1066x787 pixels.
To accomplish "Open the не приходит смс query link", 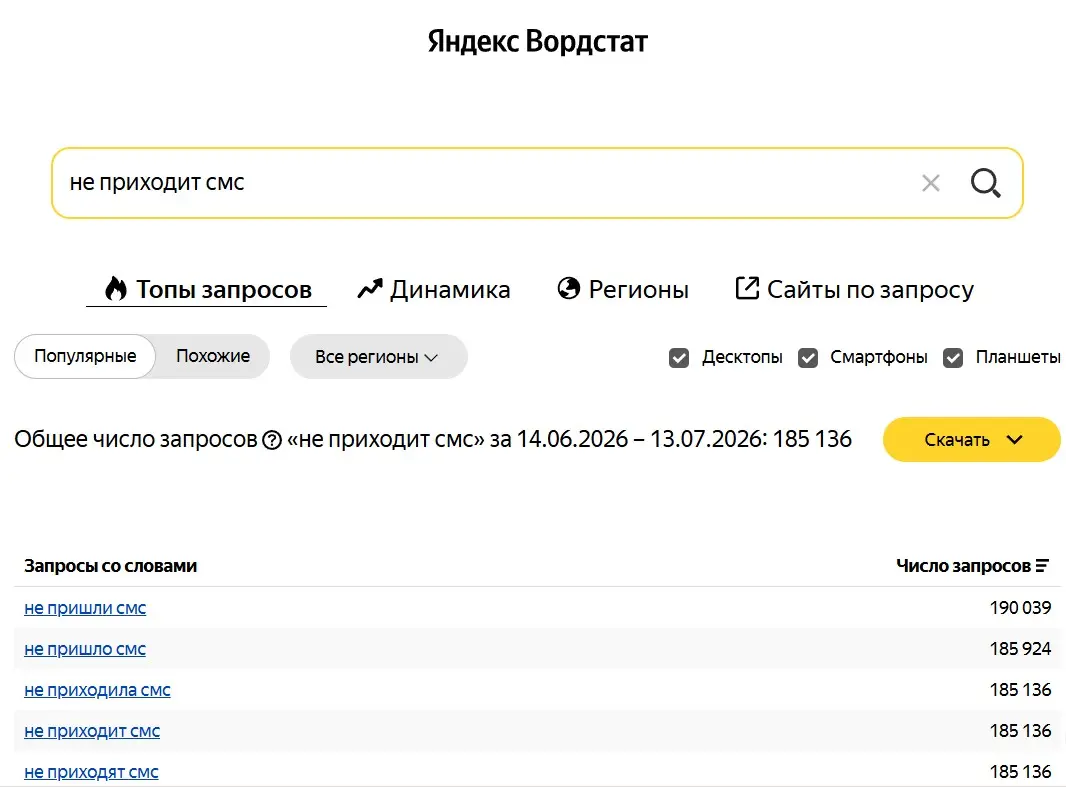I will tap(92, 731).
